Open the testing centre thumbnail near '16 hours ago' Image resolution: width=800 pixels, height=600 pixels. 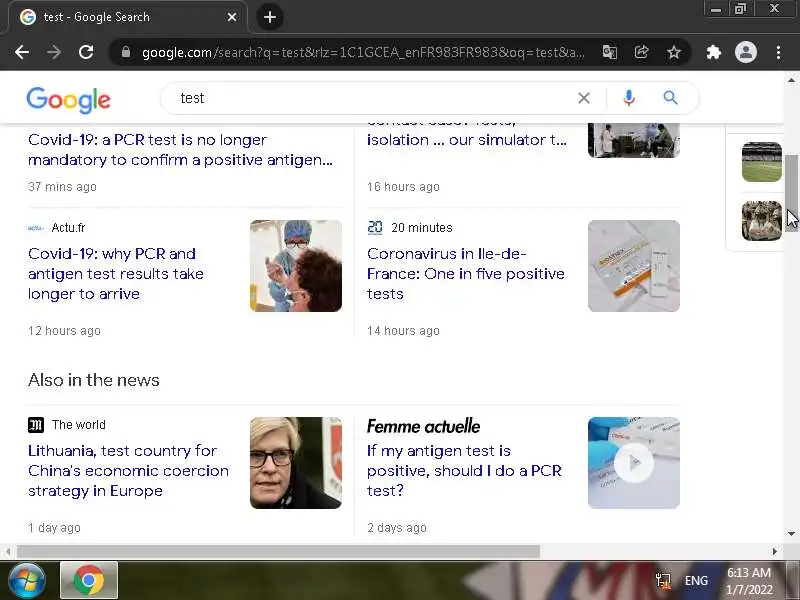[x=634, y=140]
